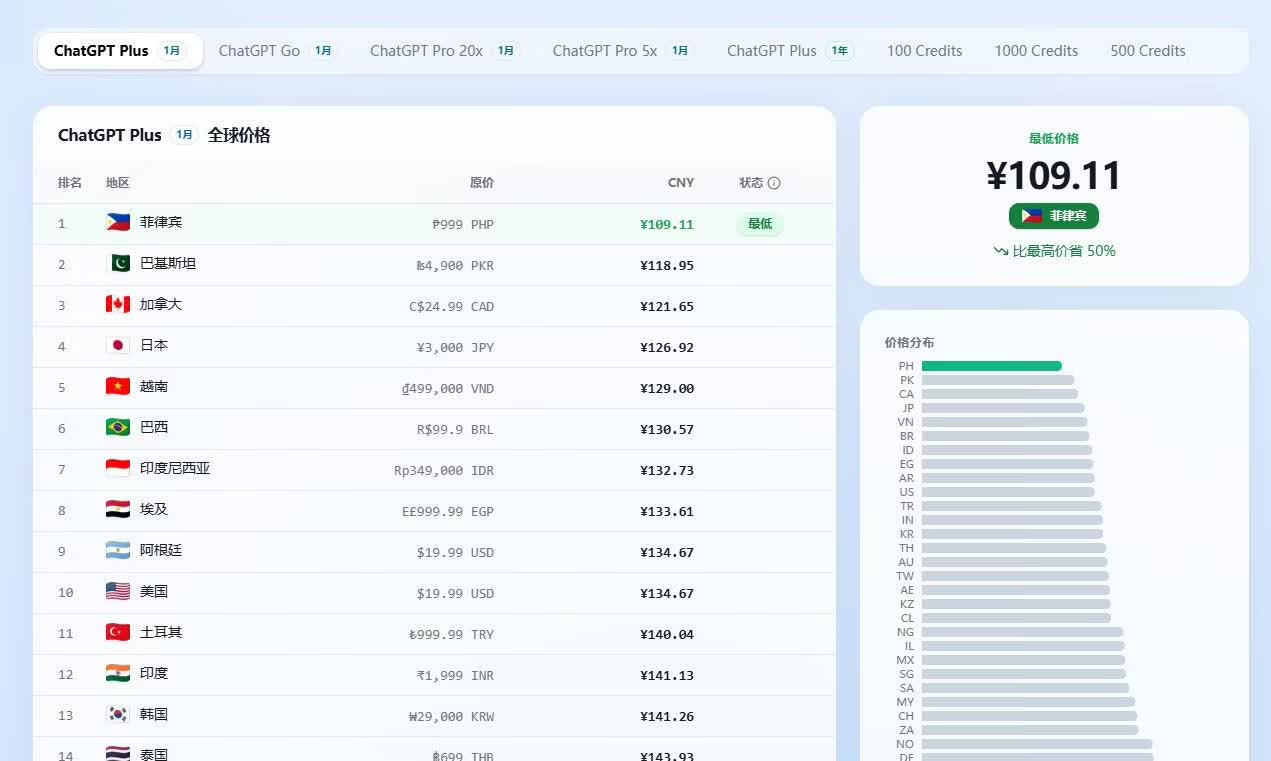Click the 地区 column header
The width and height of the screenshot is (1271, 761).
118,183
